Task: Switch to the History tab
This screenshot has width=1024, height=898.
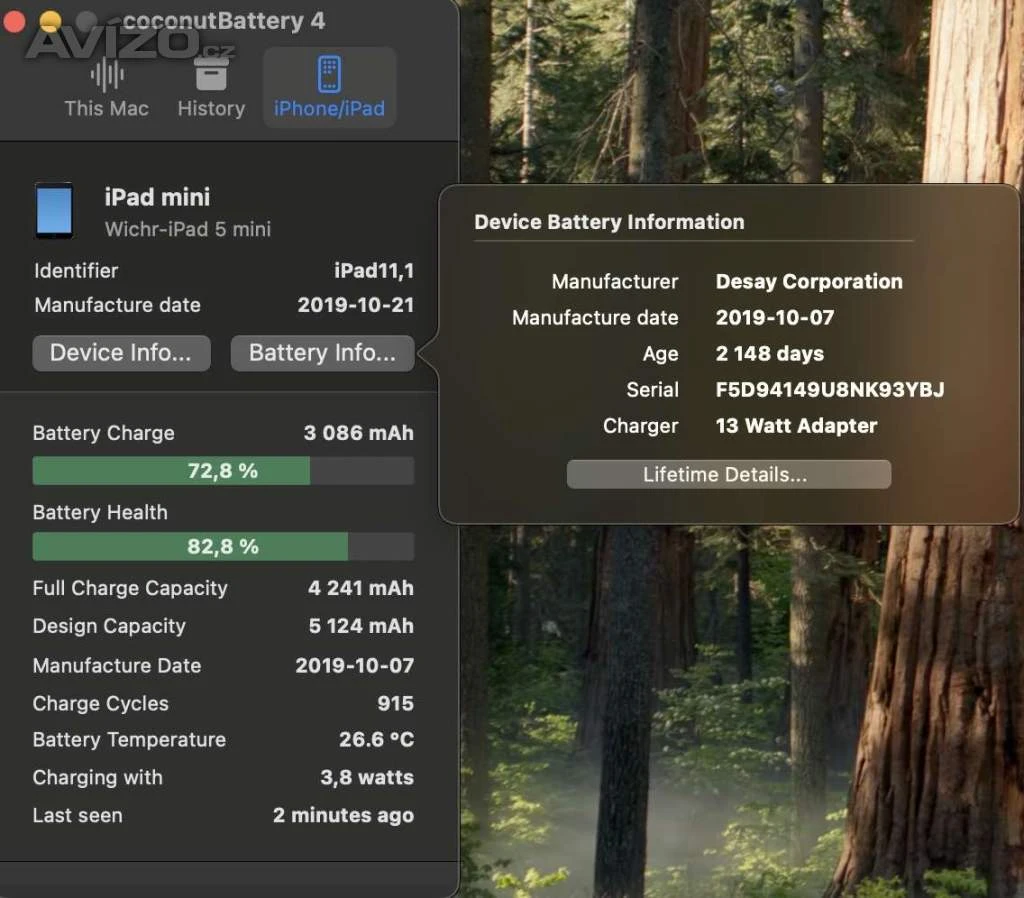Action: [x=211, y=88]
